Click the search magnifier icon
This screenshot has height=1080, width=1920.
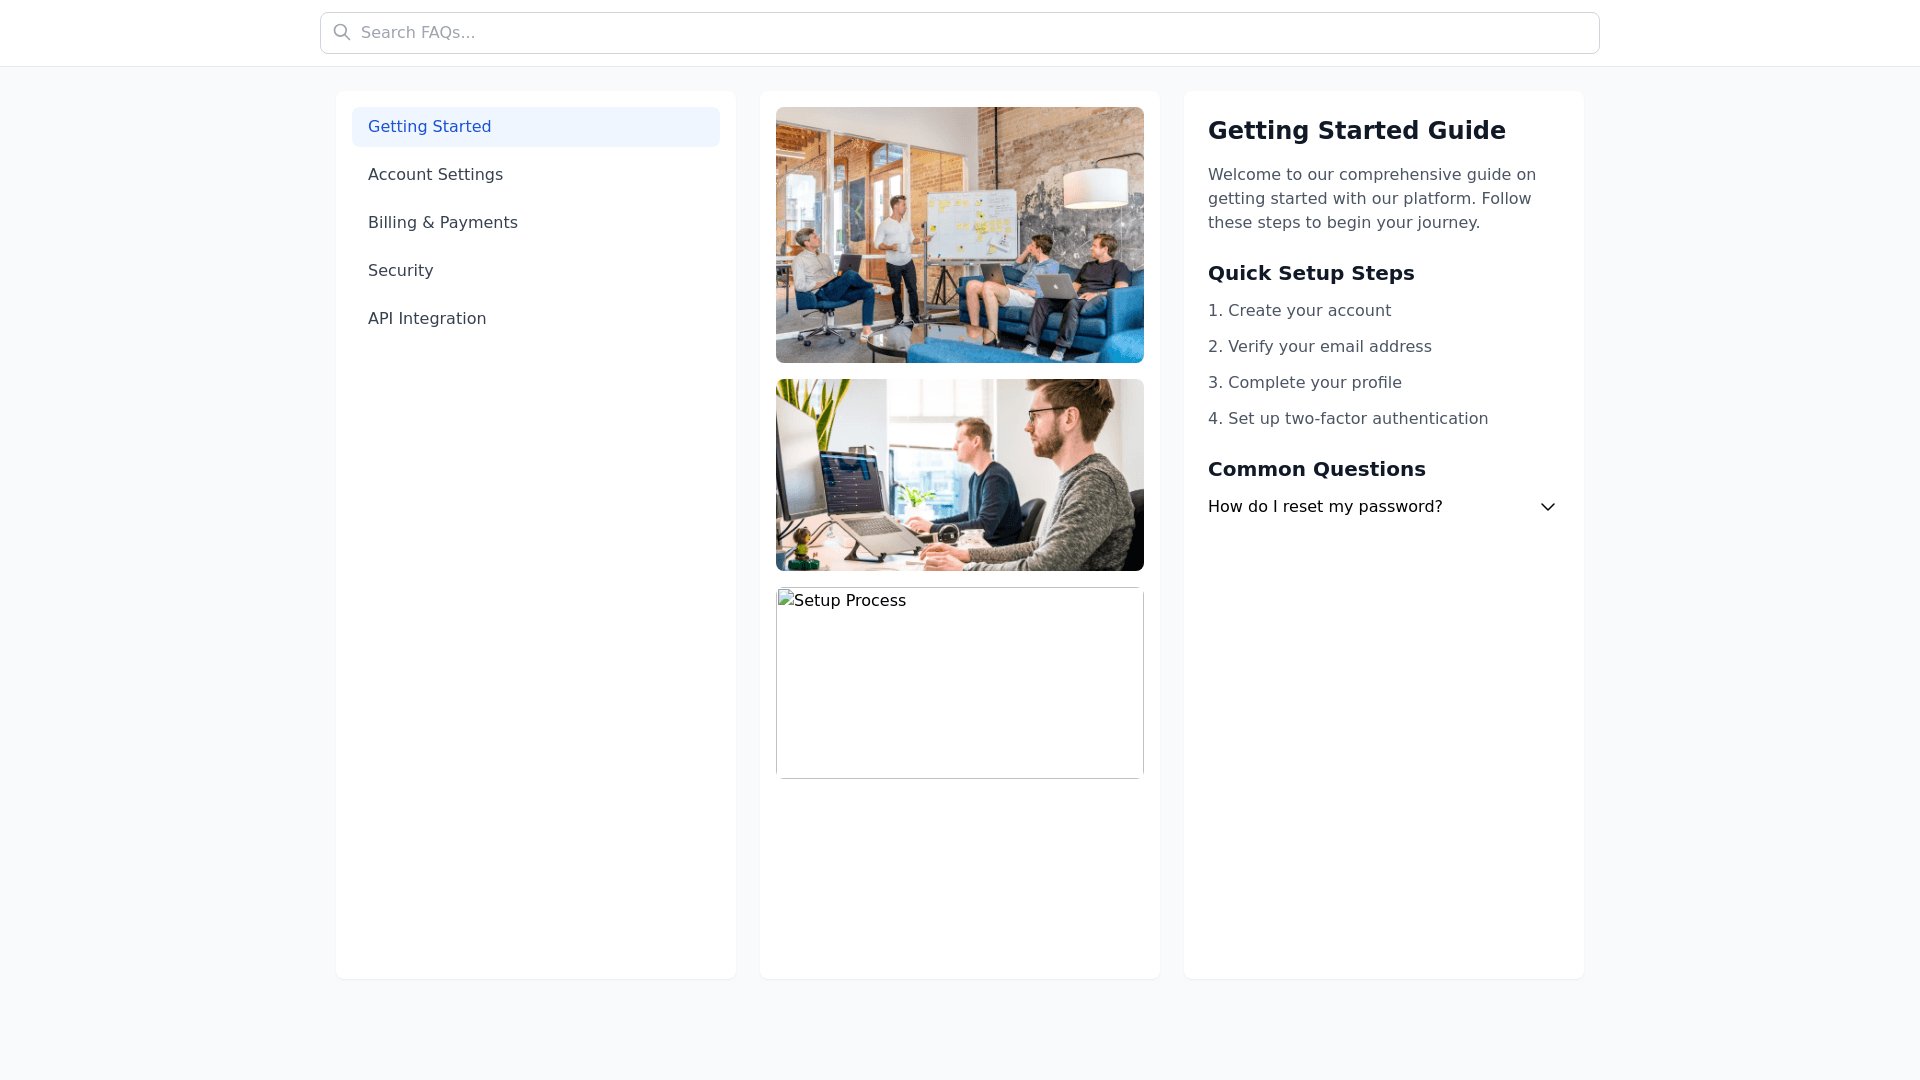(x=342, y=32)
